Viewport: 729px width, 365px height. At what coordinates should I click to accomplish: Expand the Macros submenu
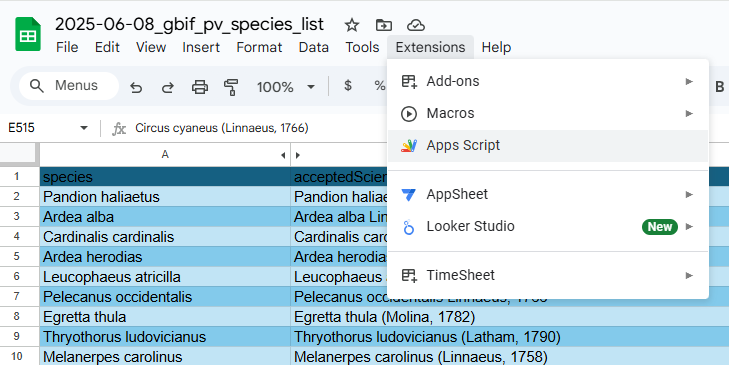tap(548, 113)
